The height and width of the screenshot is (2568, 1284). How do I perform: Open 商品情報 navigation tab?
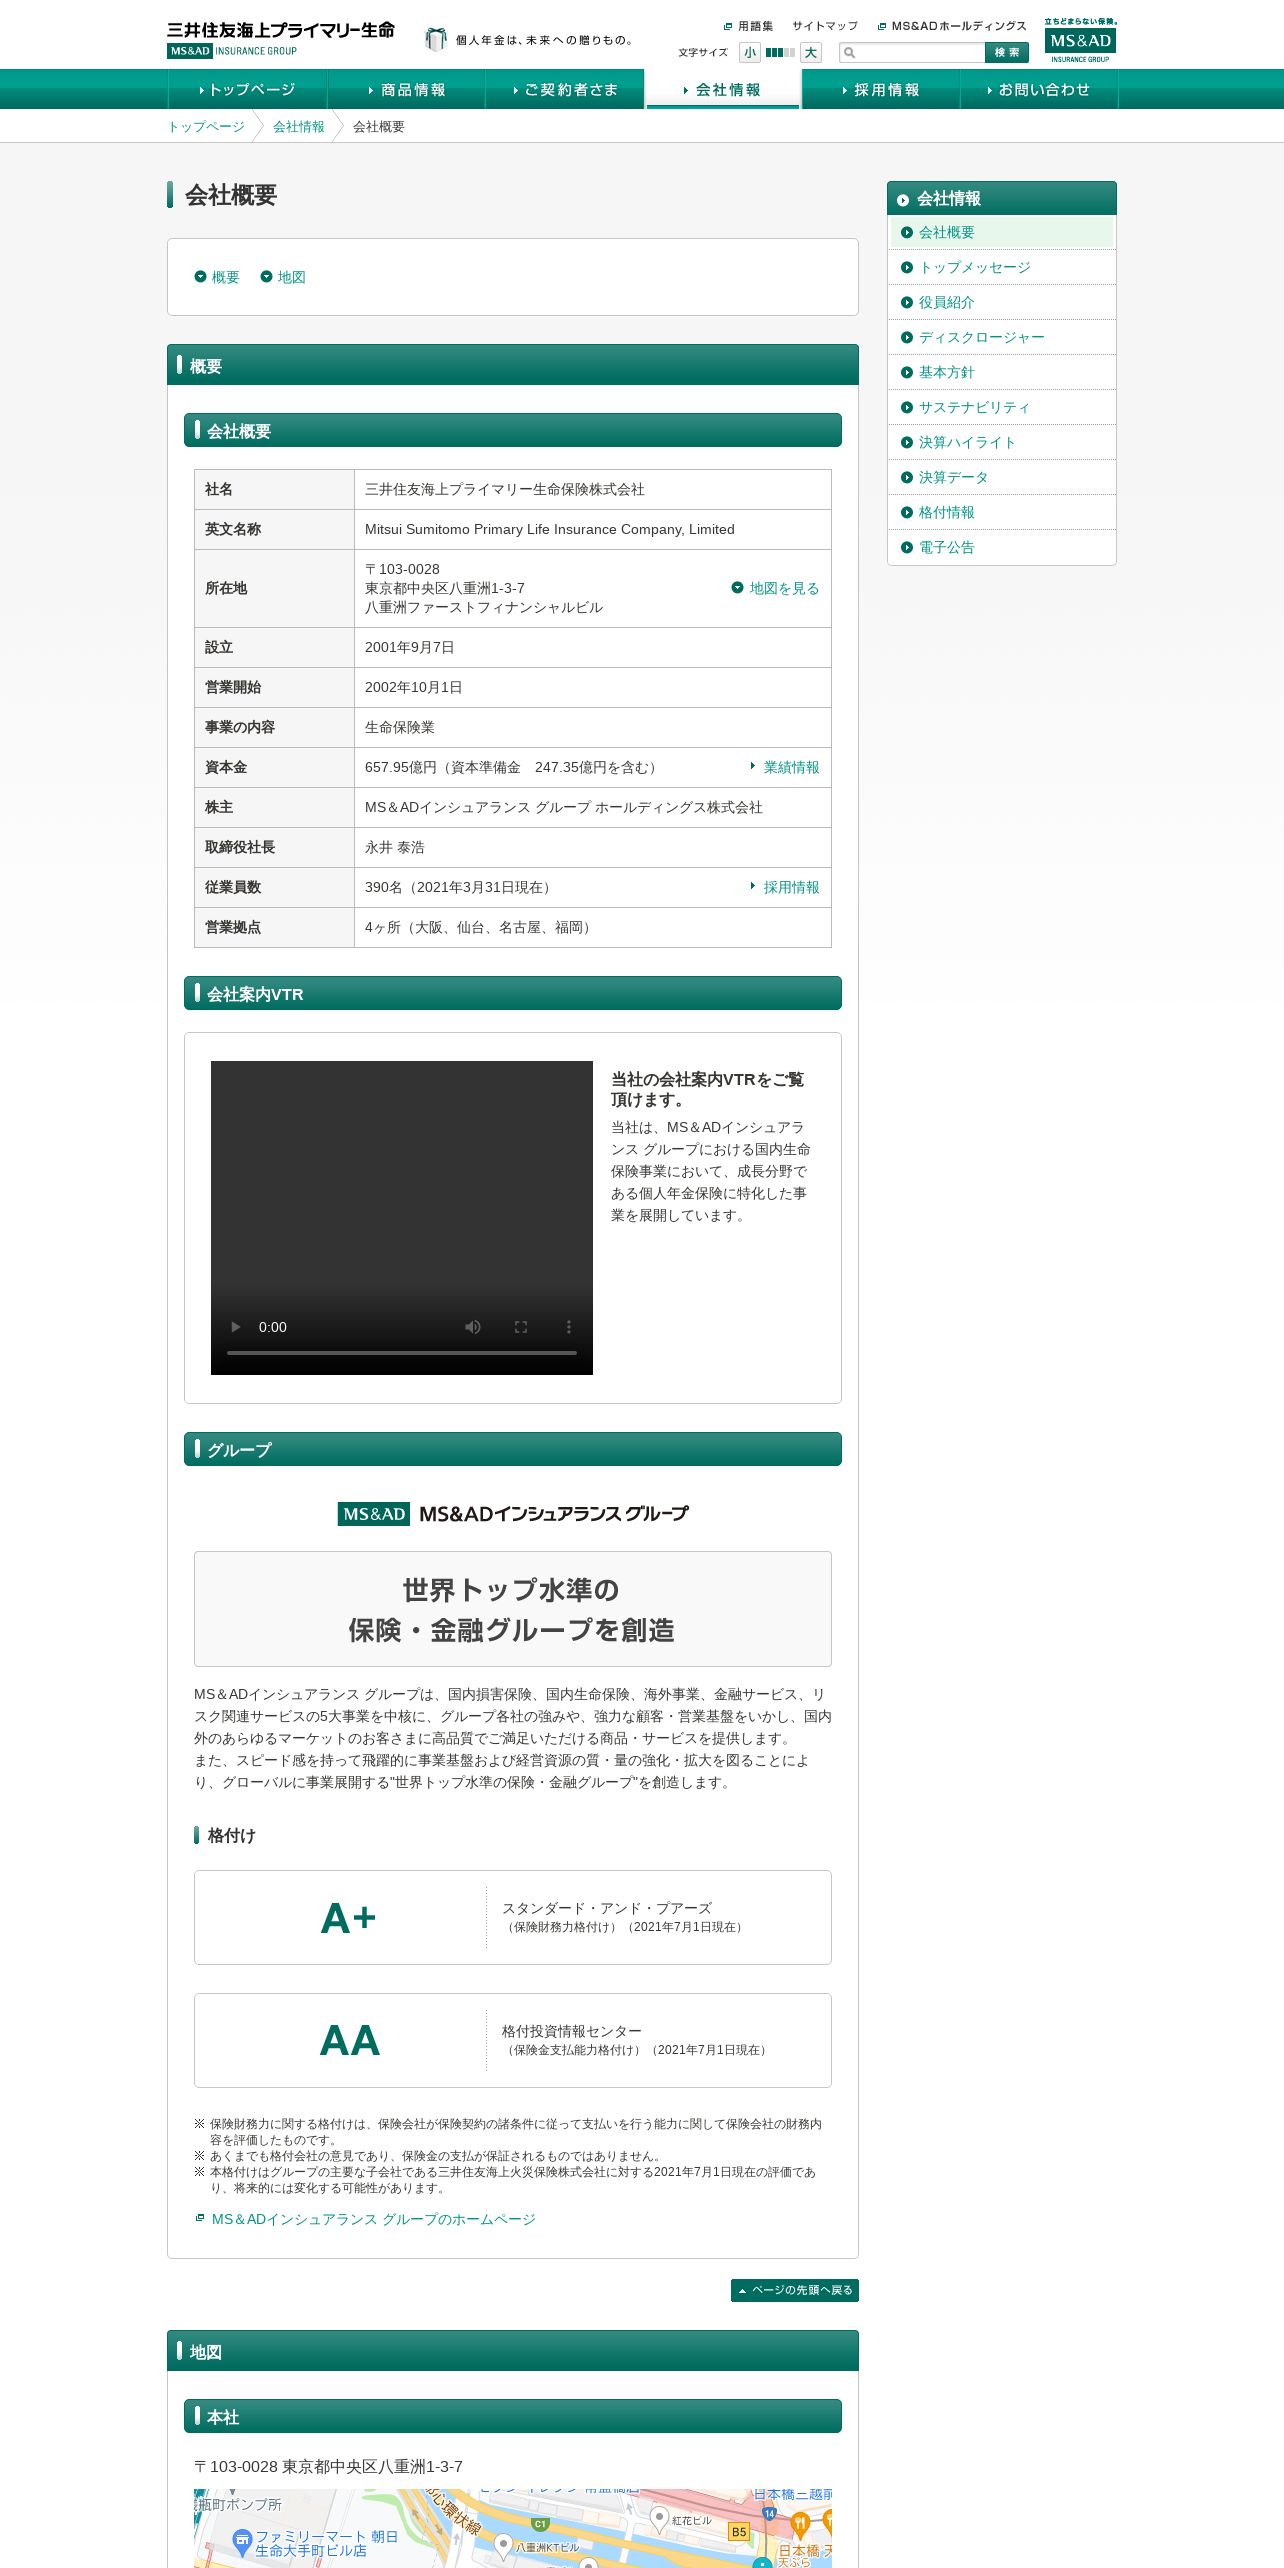(406, 89)
